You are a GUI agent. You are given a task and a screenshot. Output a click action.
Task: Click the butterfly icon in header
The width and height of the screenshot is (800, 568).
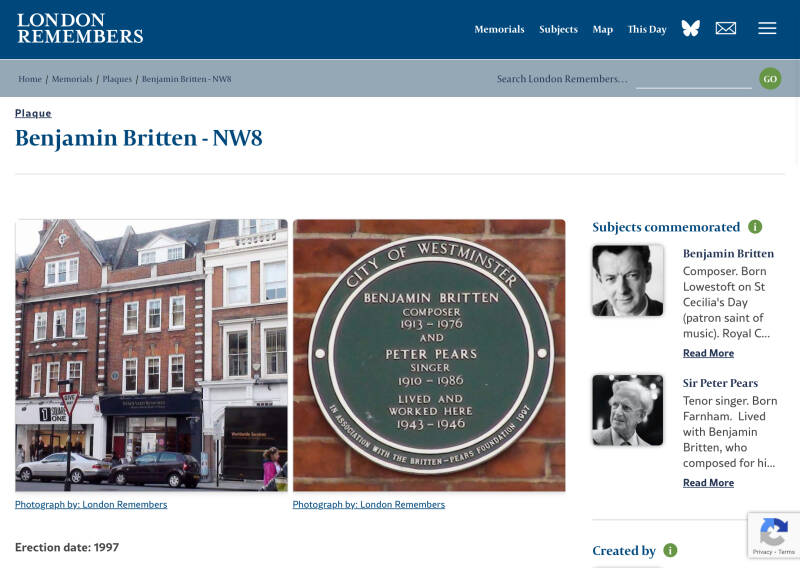click(690, 29)
